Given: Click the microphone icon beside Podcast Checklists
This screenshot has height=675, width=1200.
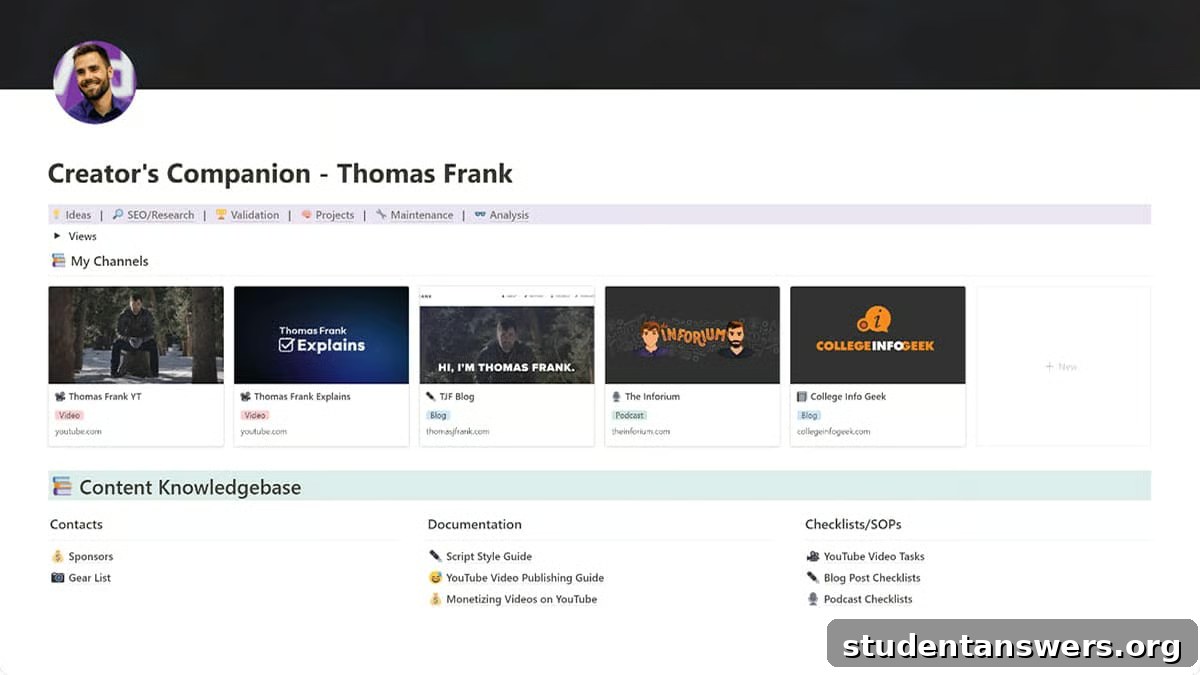Looking at the screenshot, I should tap(813, 600).
